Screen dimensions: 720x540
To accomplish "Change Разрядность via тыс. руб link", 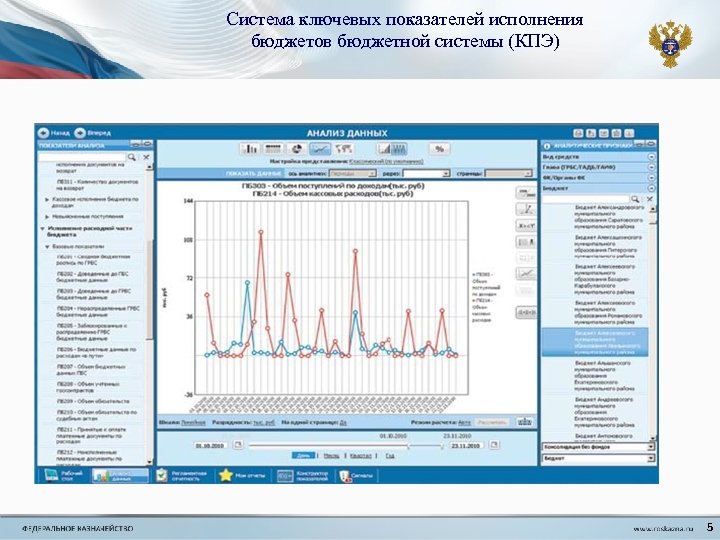I will click(264, 422).
